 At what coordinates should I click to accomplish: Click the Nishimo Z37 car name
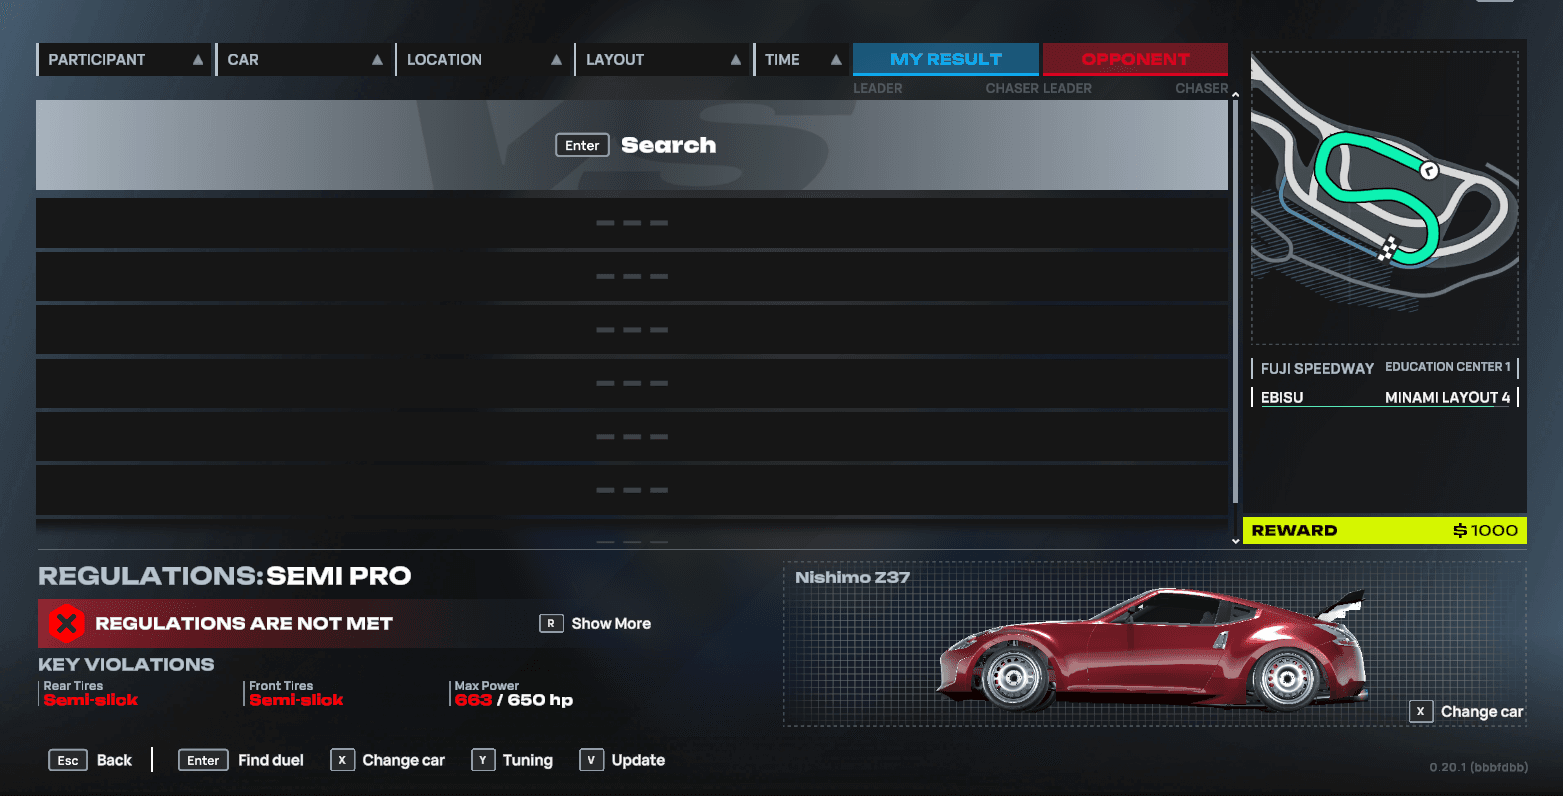[852, 577]
